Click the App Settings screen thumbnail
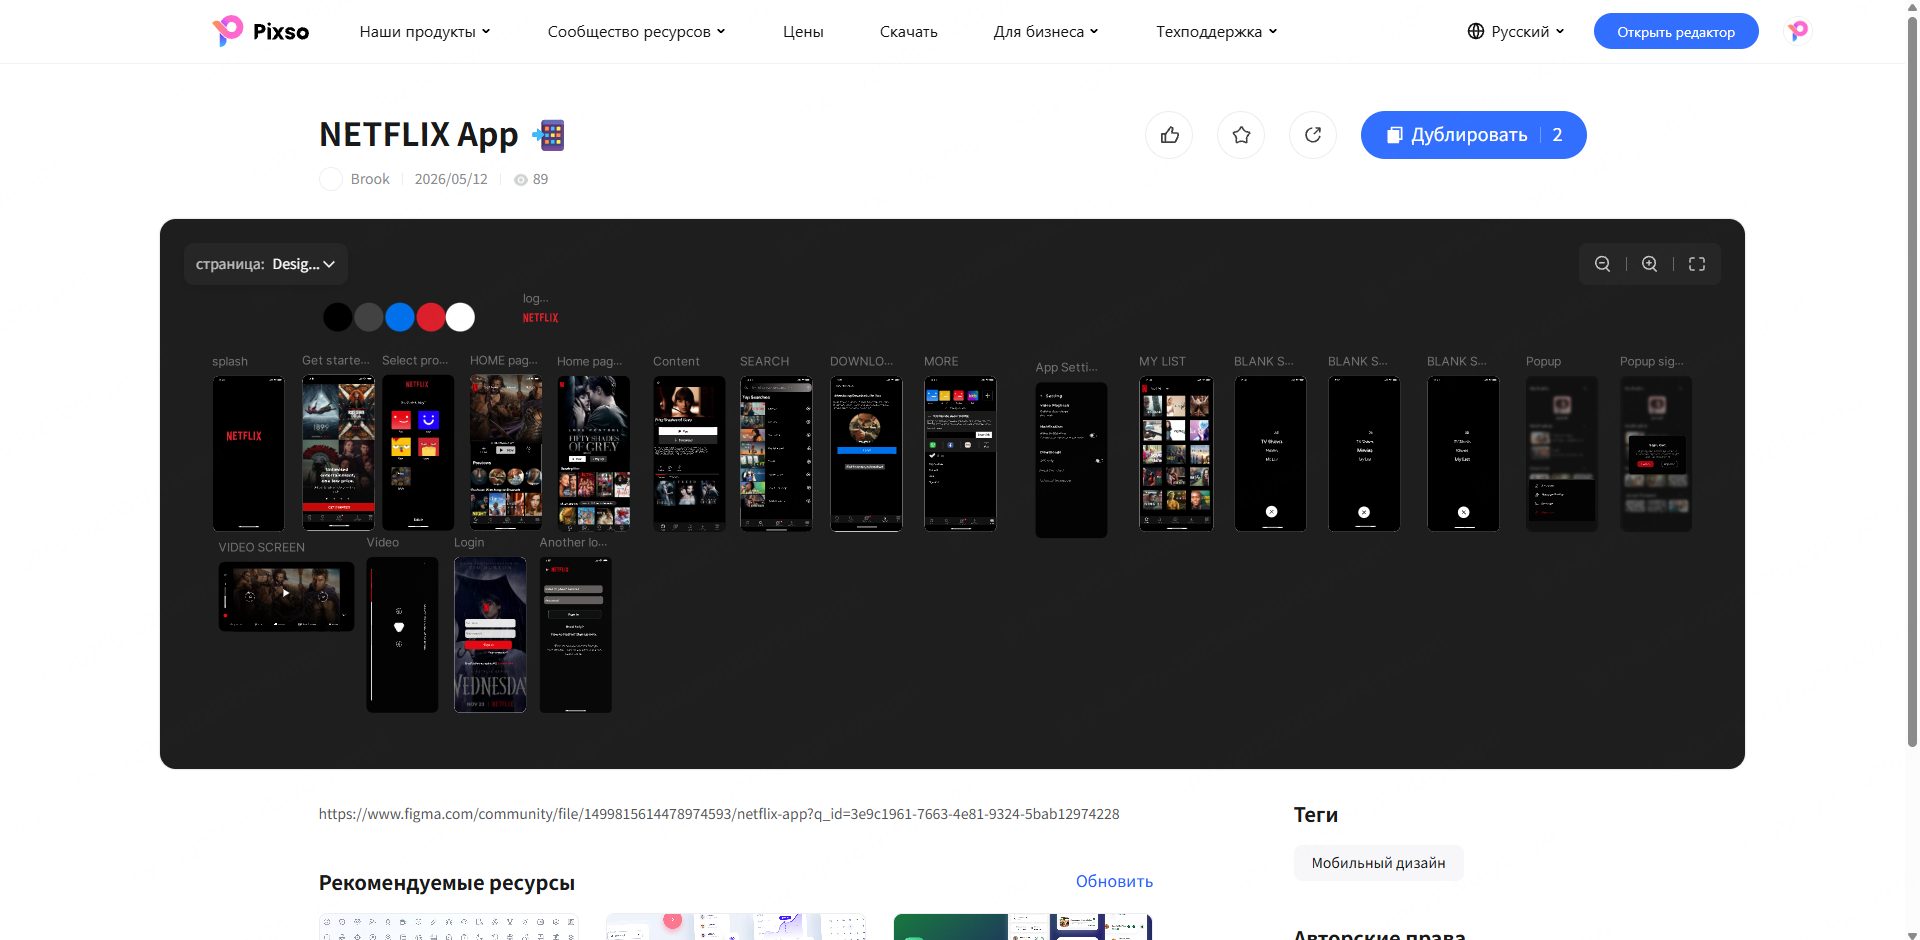Viewport: 1920px width, 940px height. [1071, 460]
